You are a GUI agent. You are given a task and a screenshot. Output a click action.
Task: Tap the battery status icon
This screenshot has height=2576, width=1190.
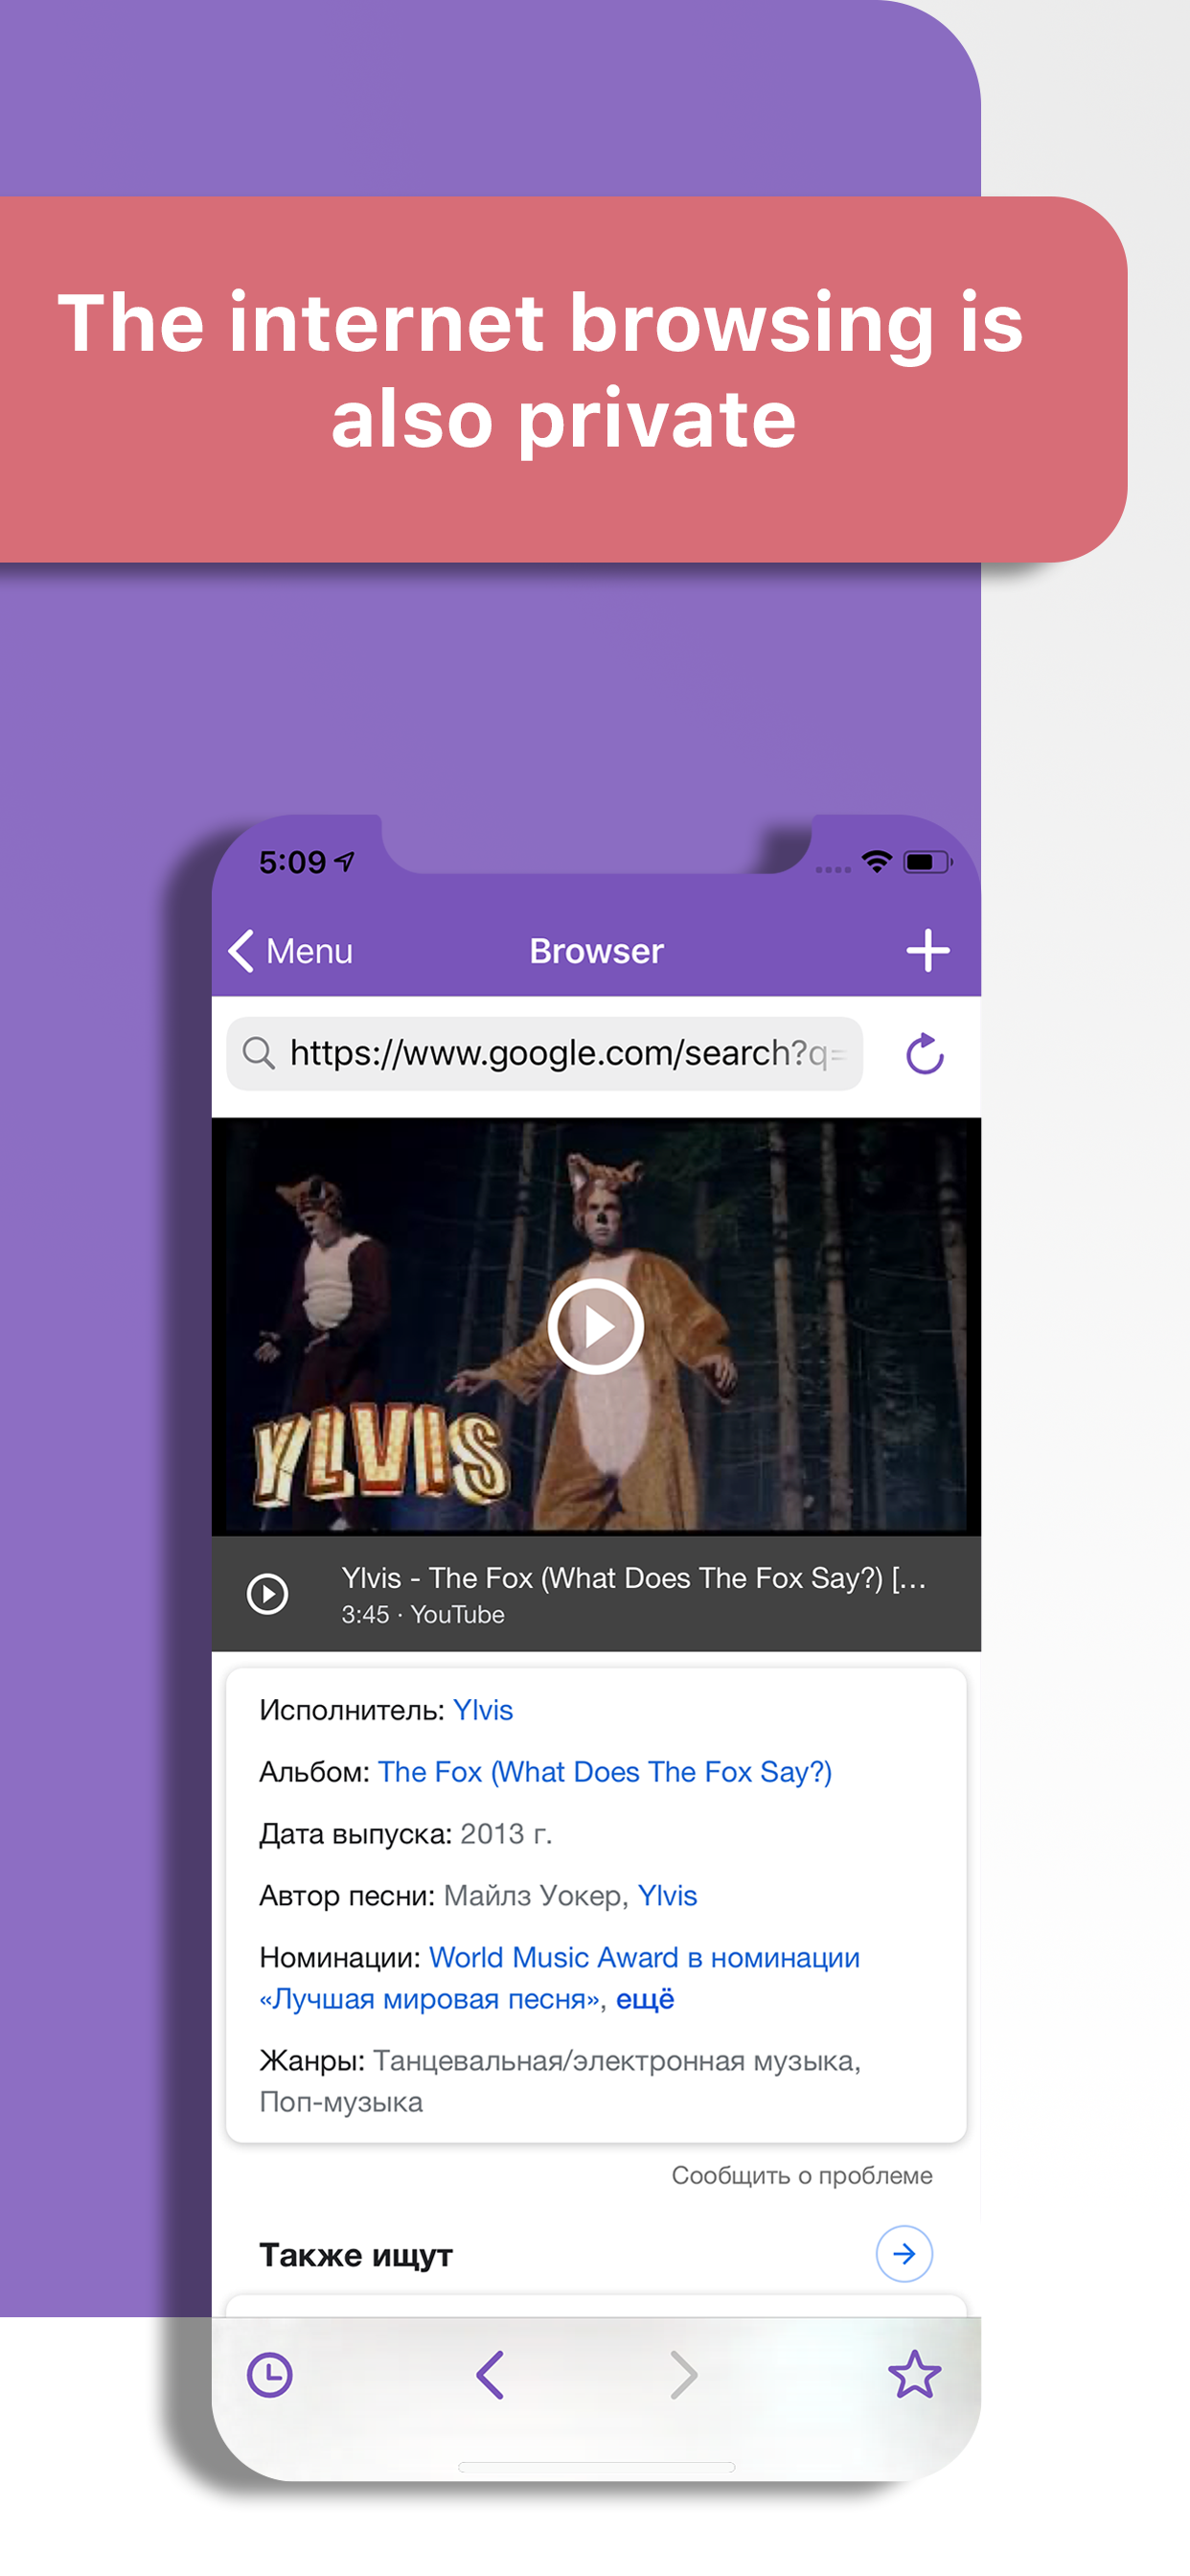point(928,862)
